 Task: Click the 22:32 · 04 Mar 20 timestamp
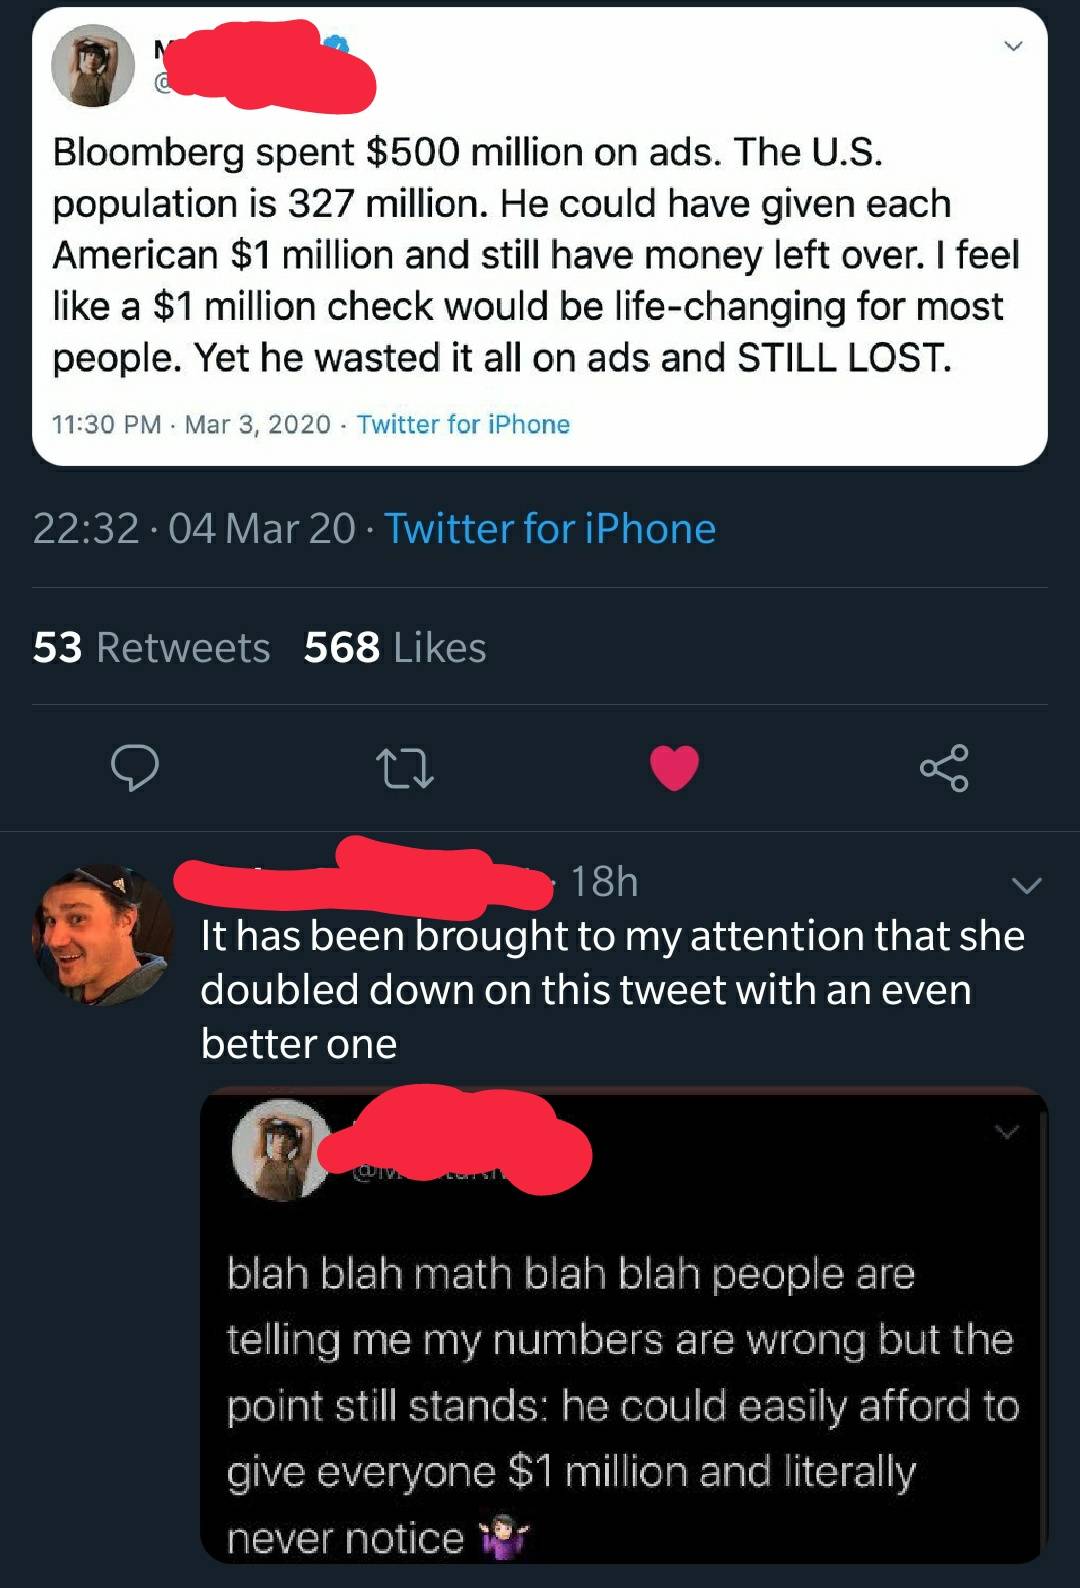(194, 528)
